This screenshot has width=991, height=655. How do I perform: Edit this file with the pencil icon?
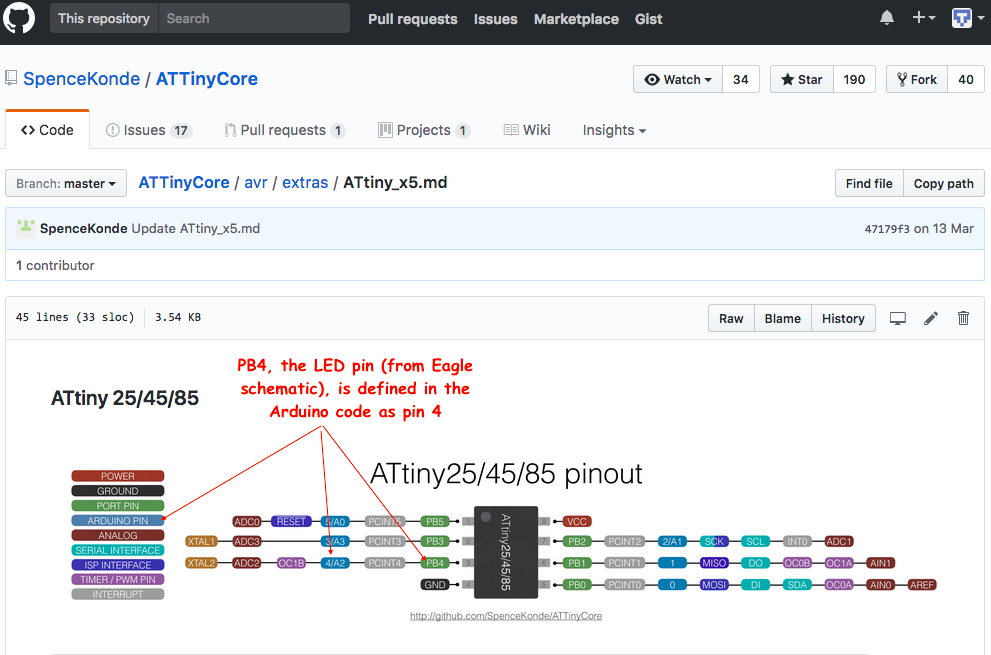pyautogui.click(x=931, y=318)
